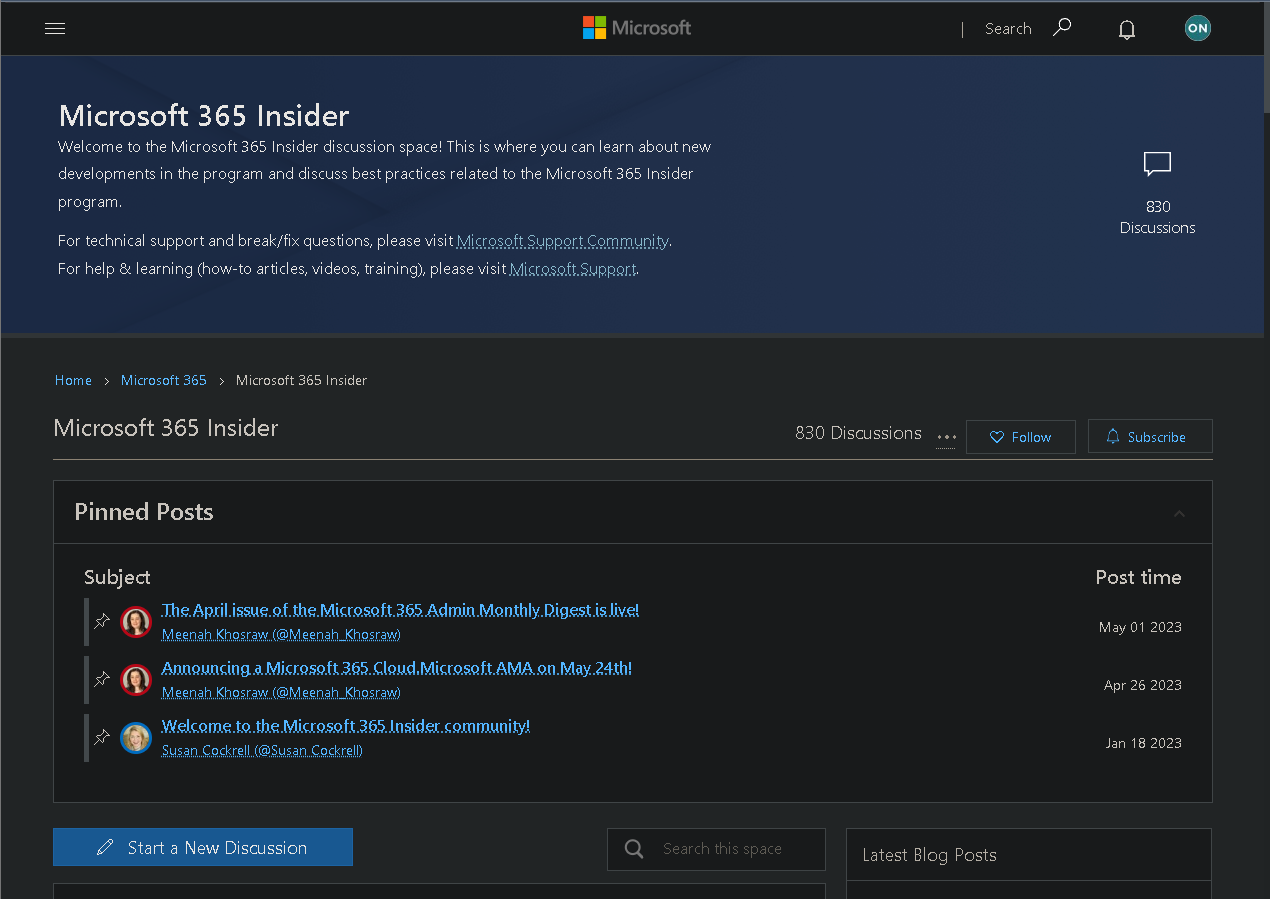Viewport: 1270px width, 899px height.
Task: Open Meenah Khosraw profile under AMA post
Action: [x=281, y=692]
